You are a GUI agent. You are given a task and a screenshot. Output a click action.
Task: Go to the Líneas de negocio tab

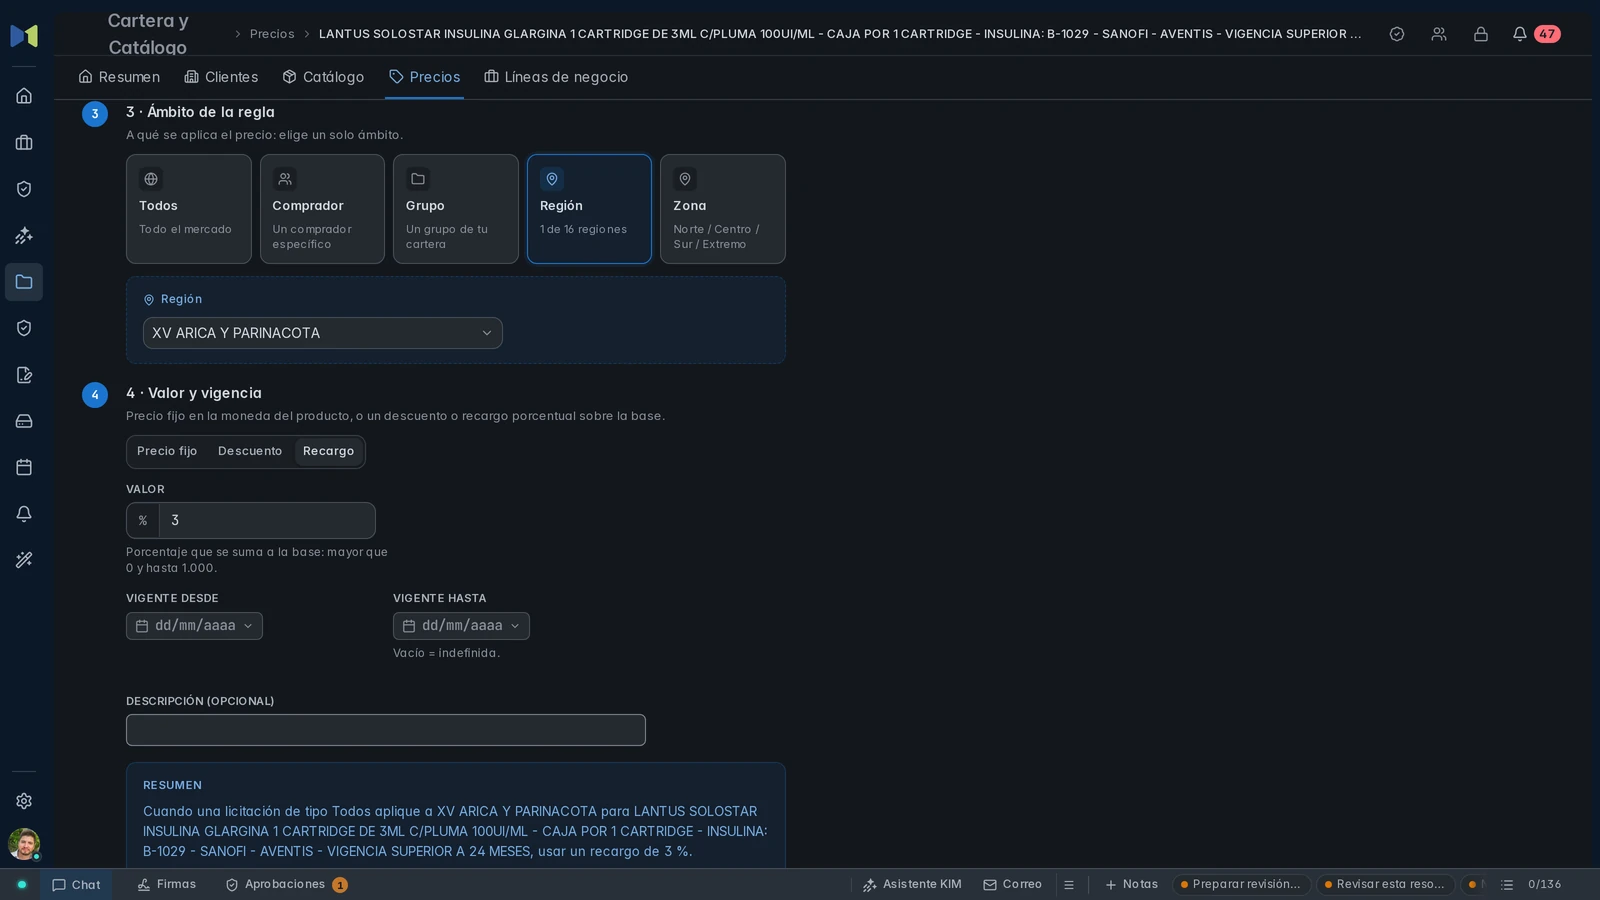tap(556, 77)
